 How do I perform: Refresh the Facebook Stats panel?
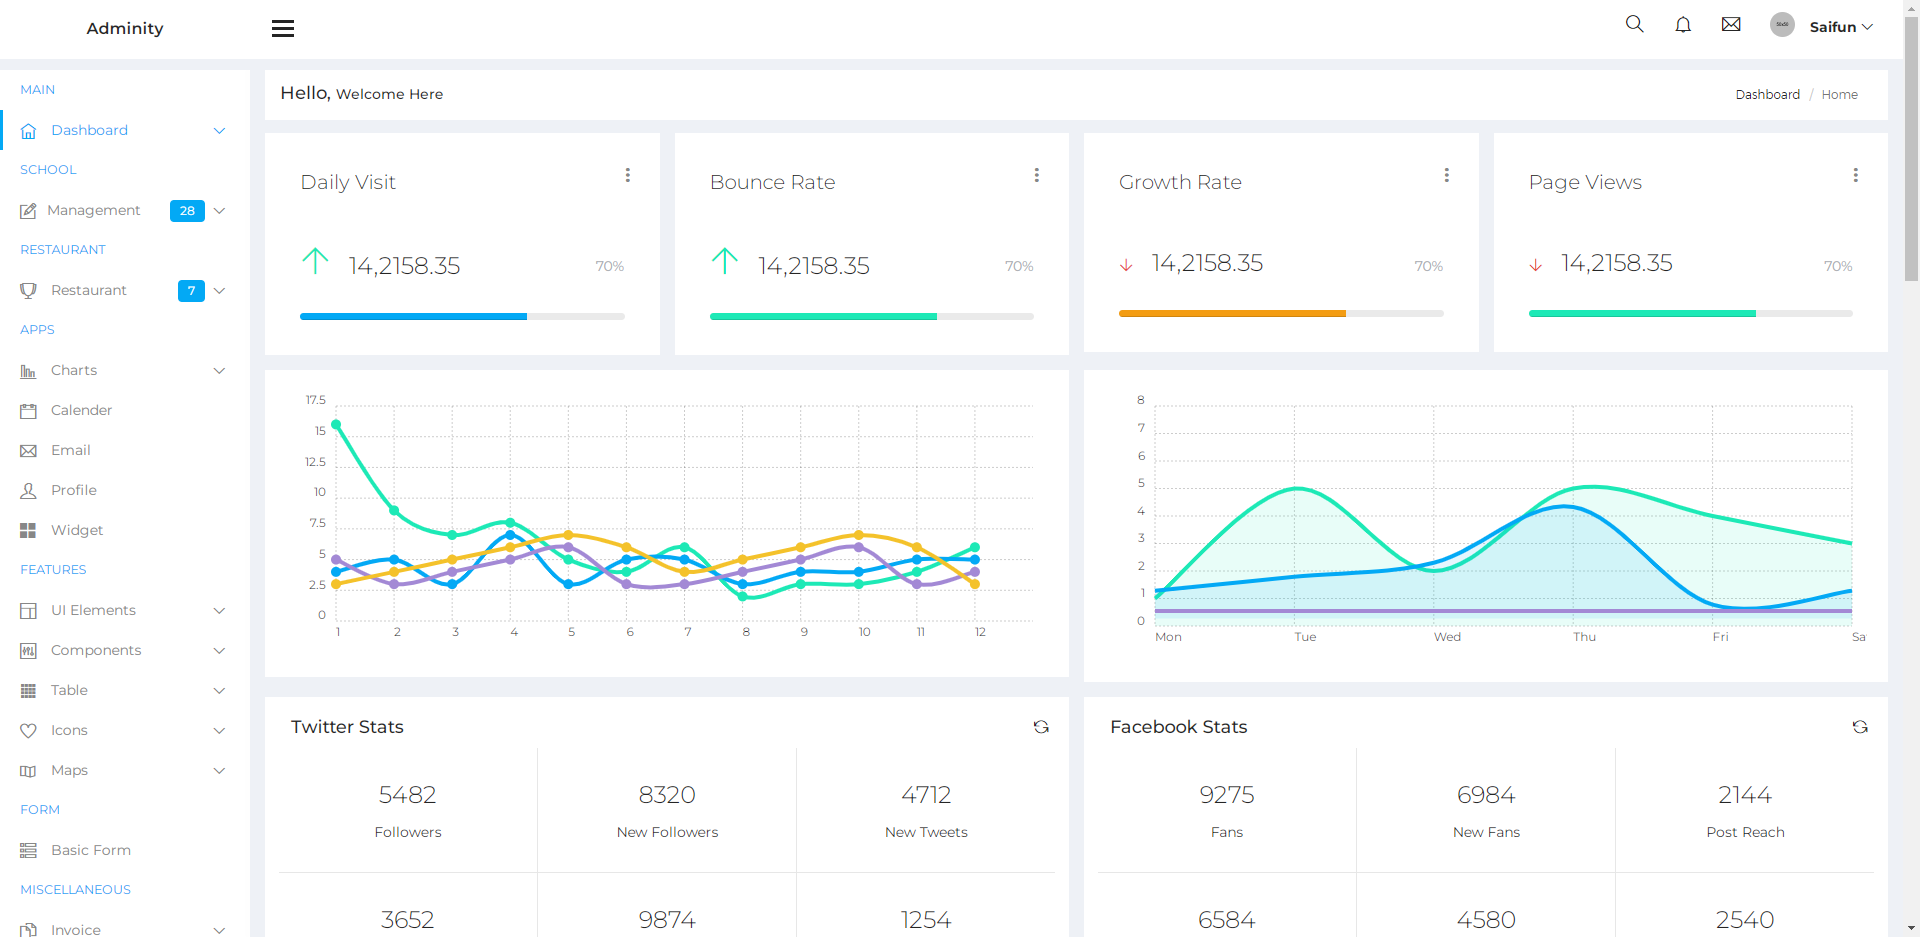1860,727
